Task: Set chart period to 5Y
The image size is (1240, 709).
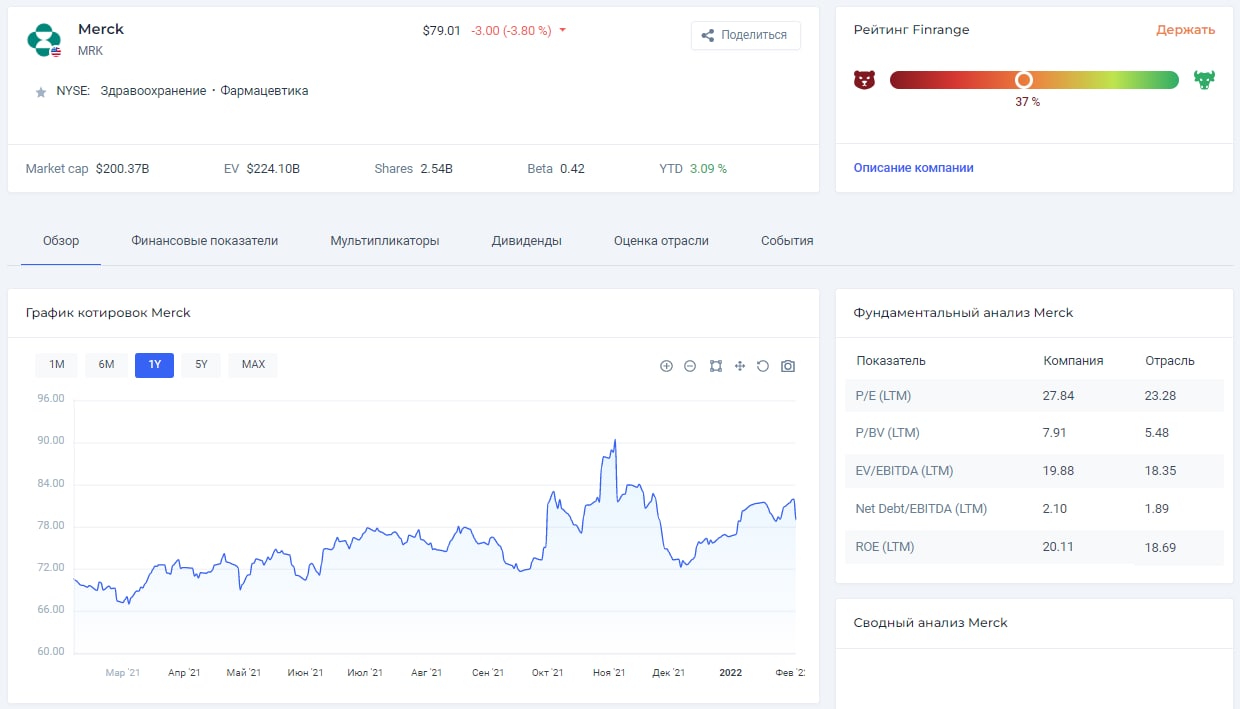Action: (x=201, y=365)
